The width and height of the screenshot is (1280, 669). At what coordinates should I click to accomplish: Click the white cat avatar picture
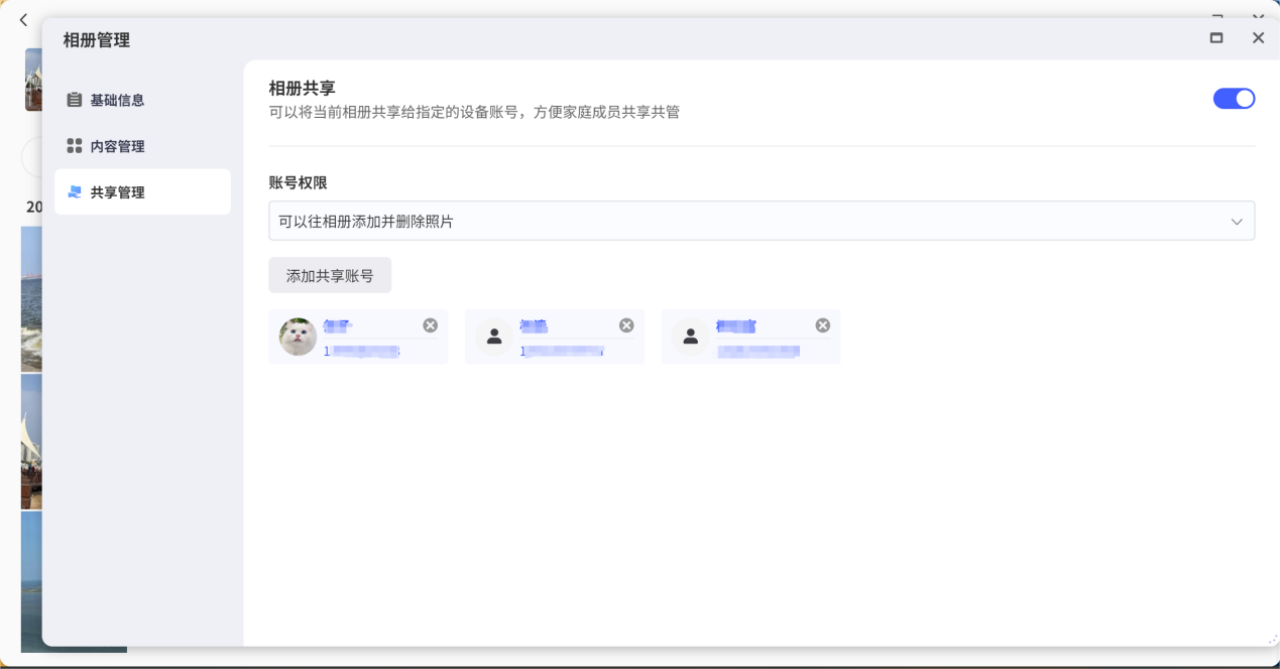pos(298,337)
